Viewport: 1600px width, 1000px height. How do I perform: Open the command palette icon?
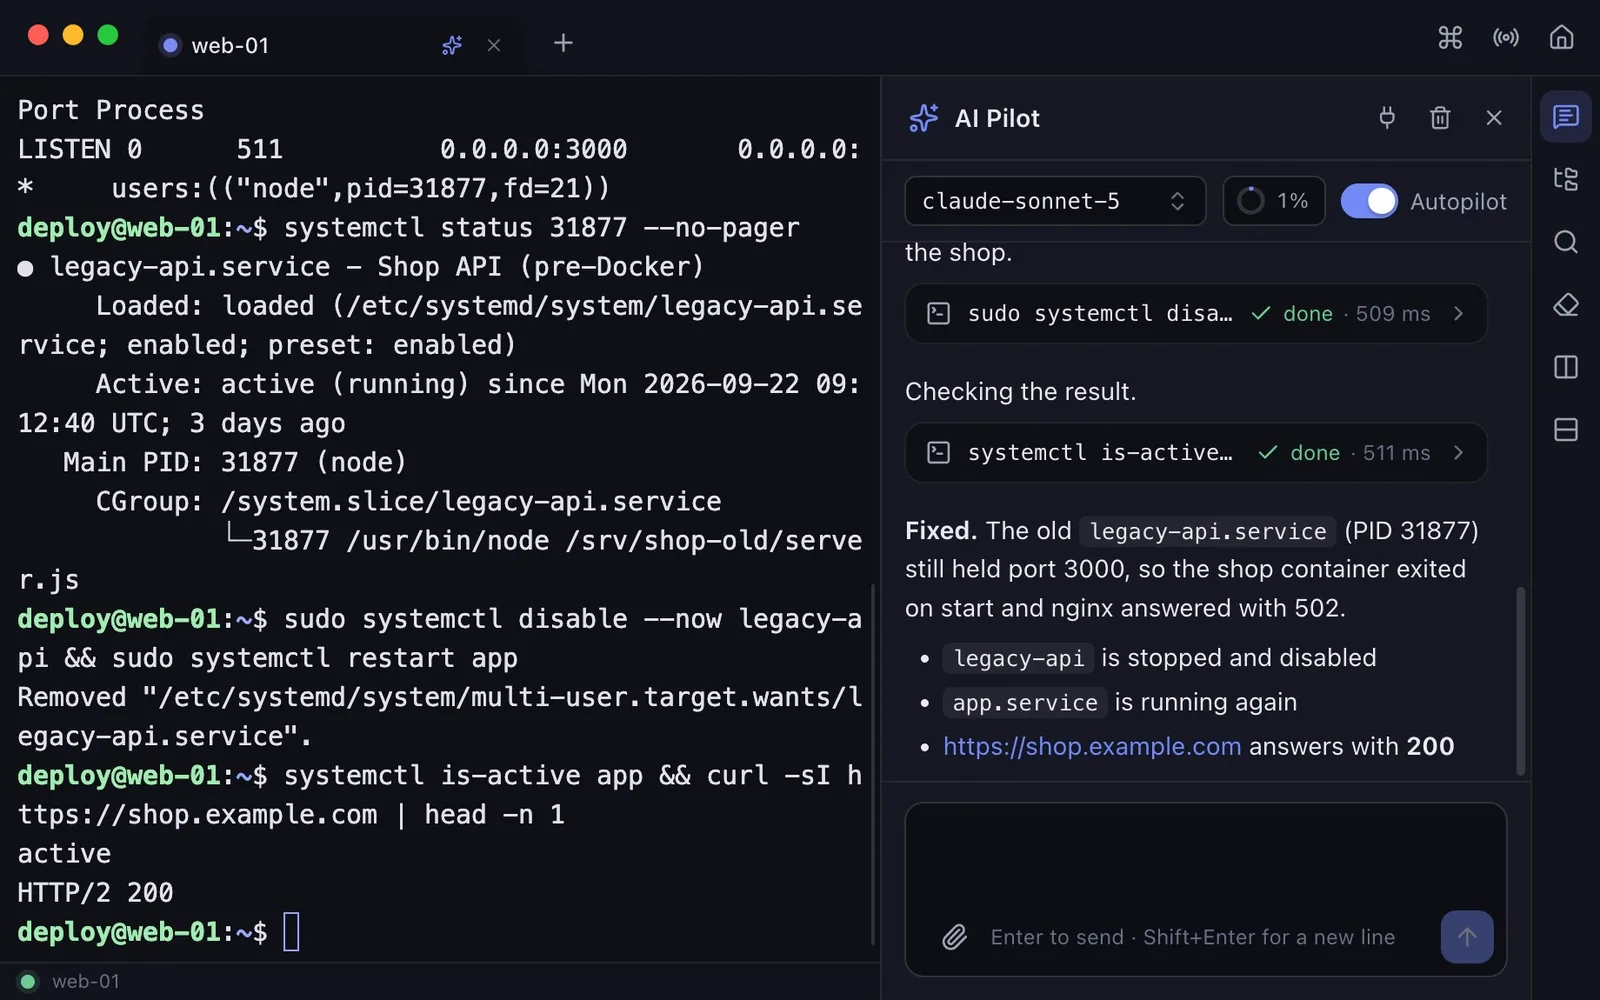pos(1450,38)
